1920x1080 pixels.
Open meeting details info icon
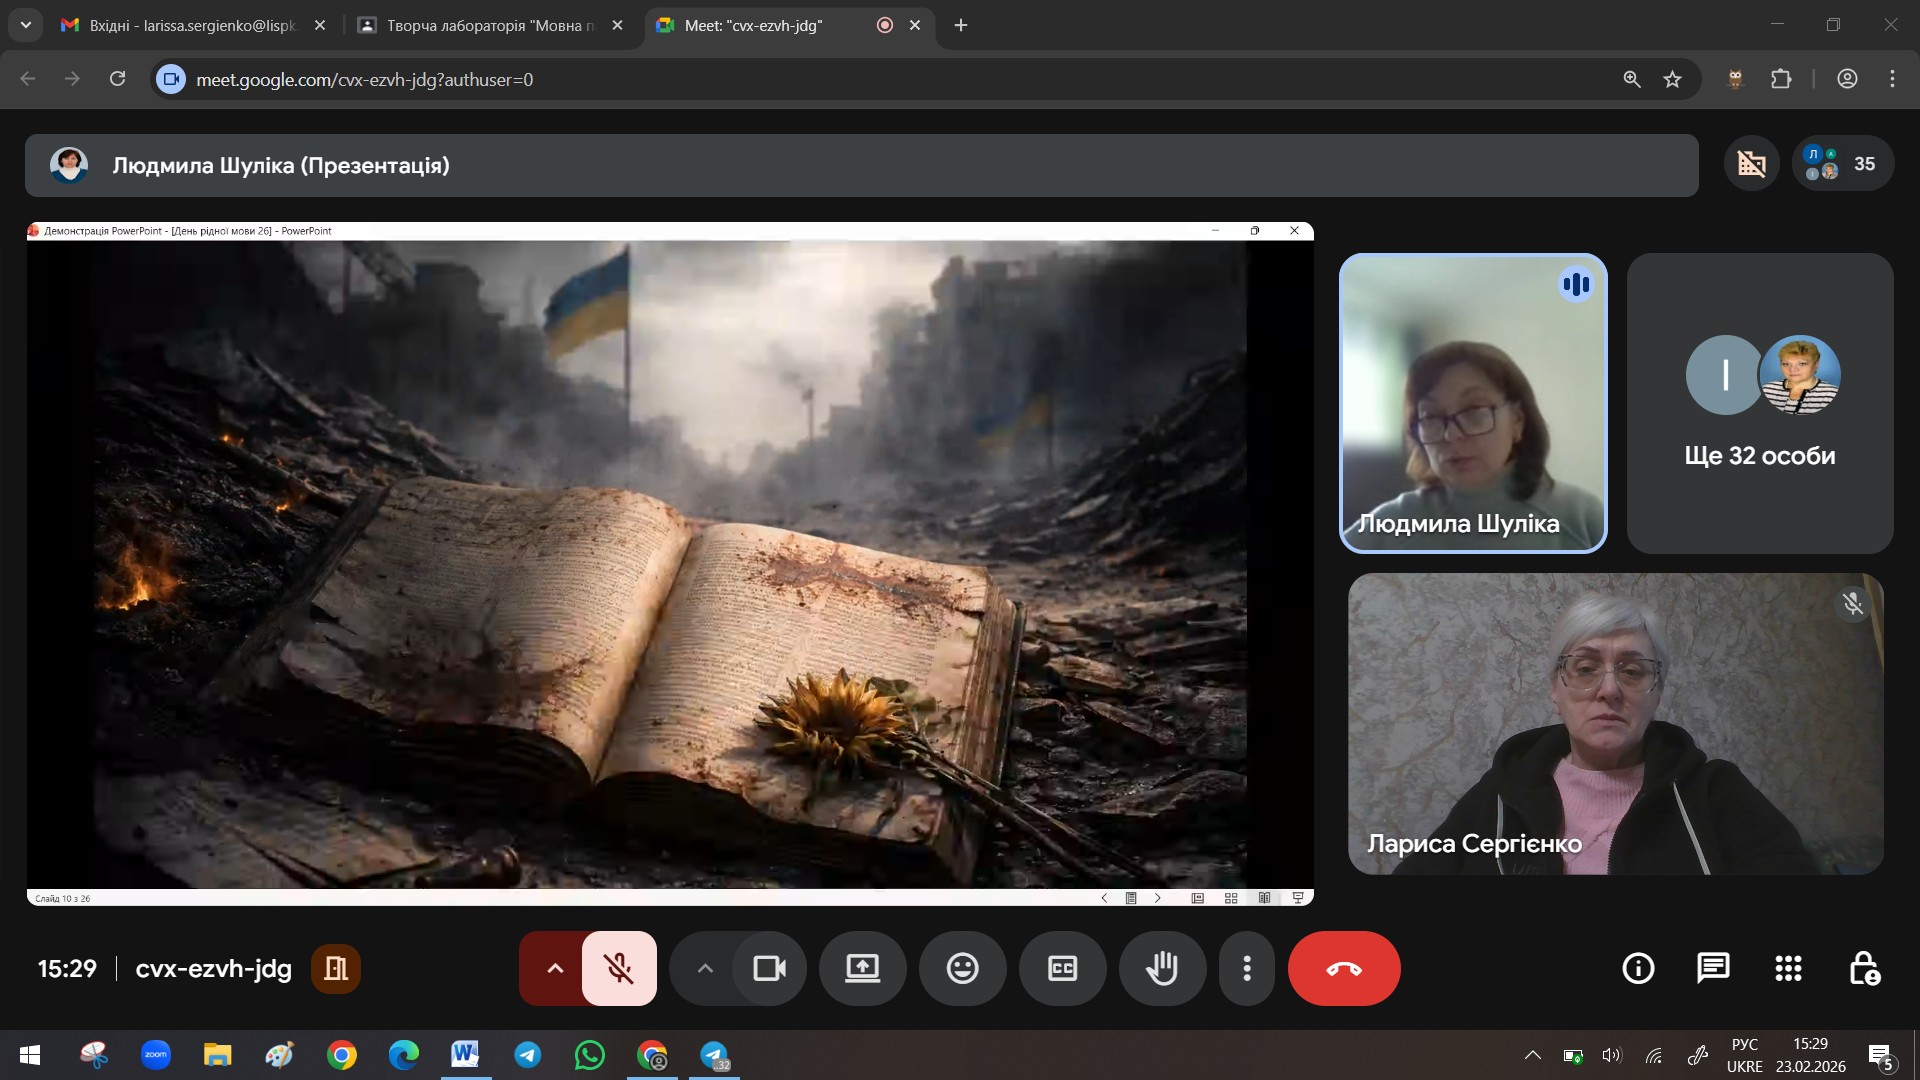point(1638,968)
